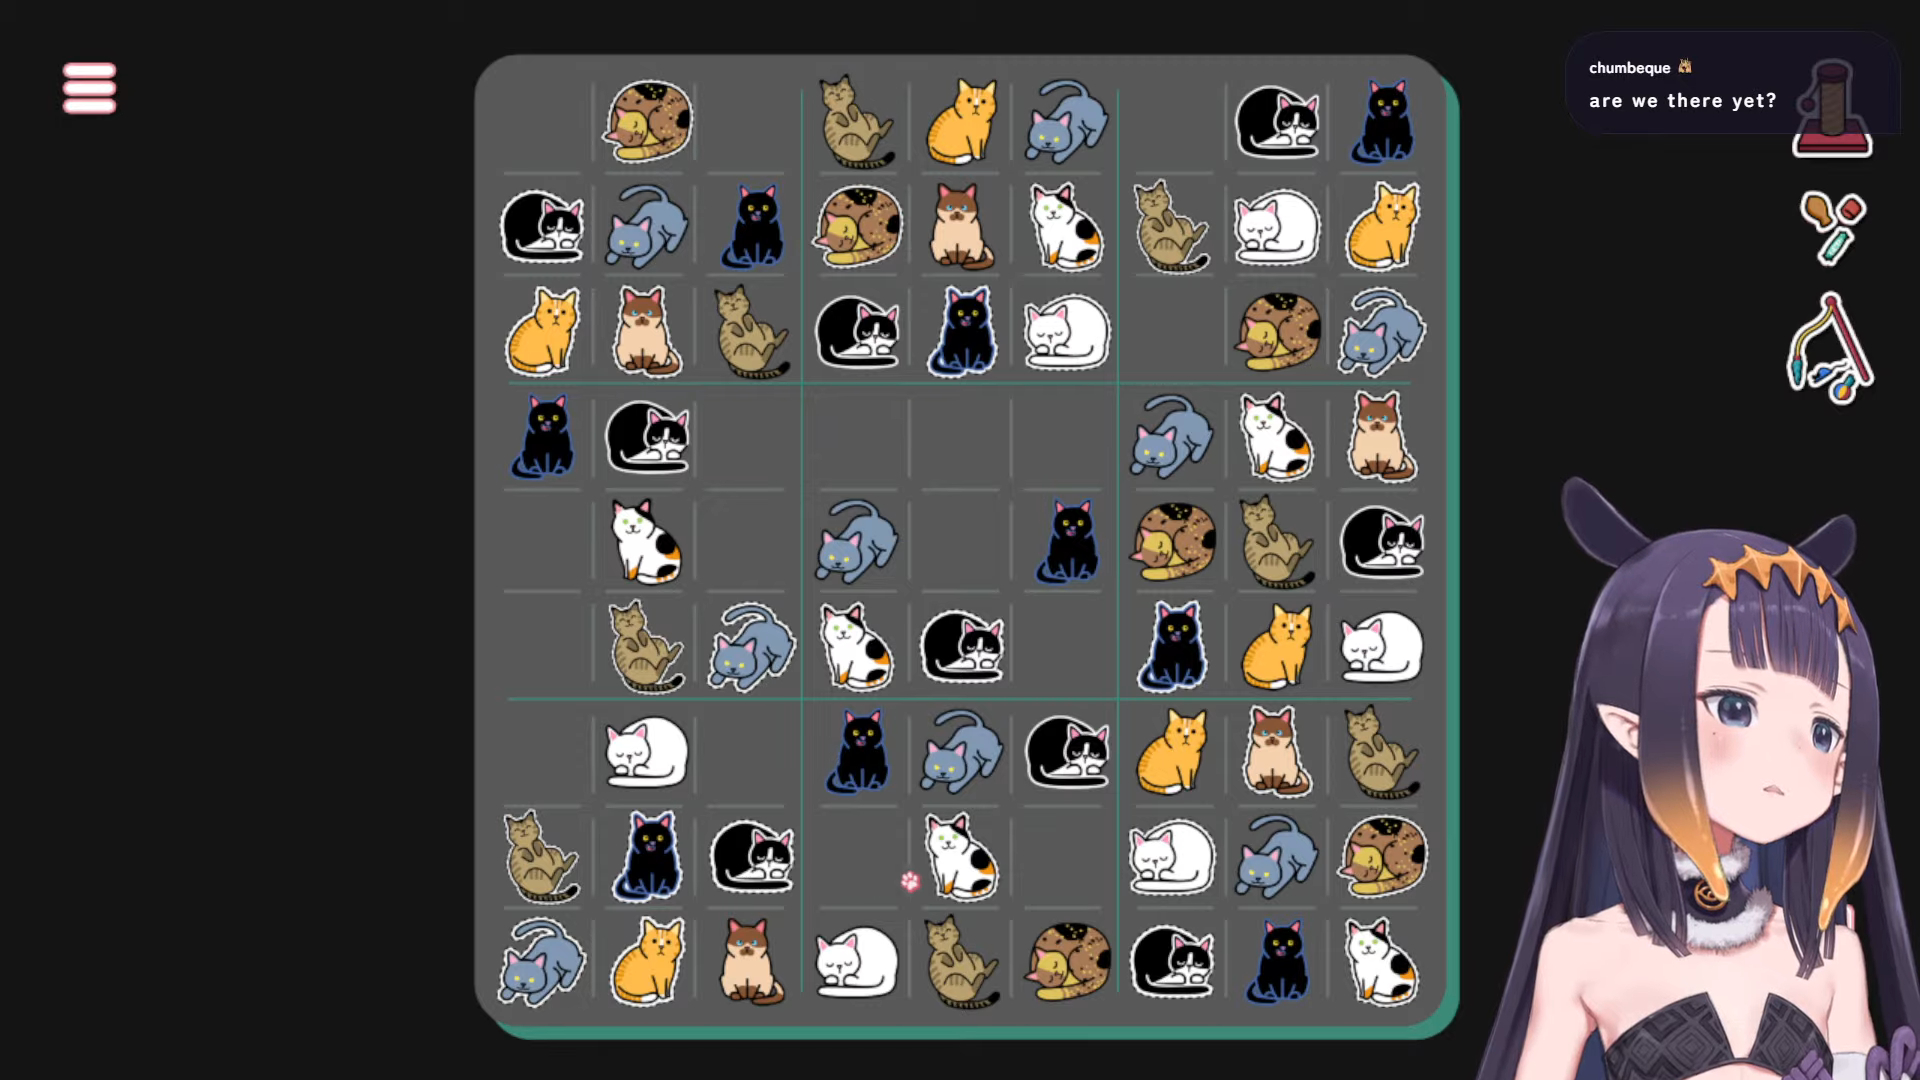Select the empty cell at the board's center
Viewport: 1920px width, 1080px height.
(x=961, y=541)
